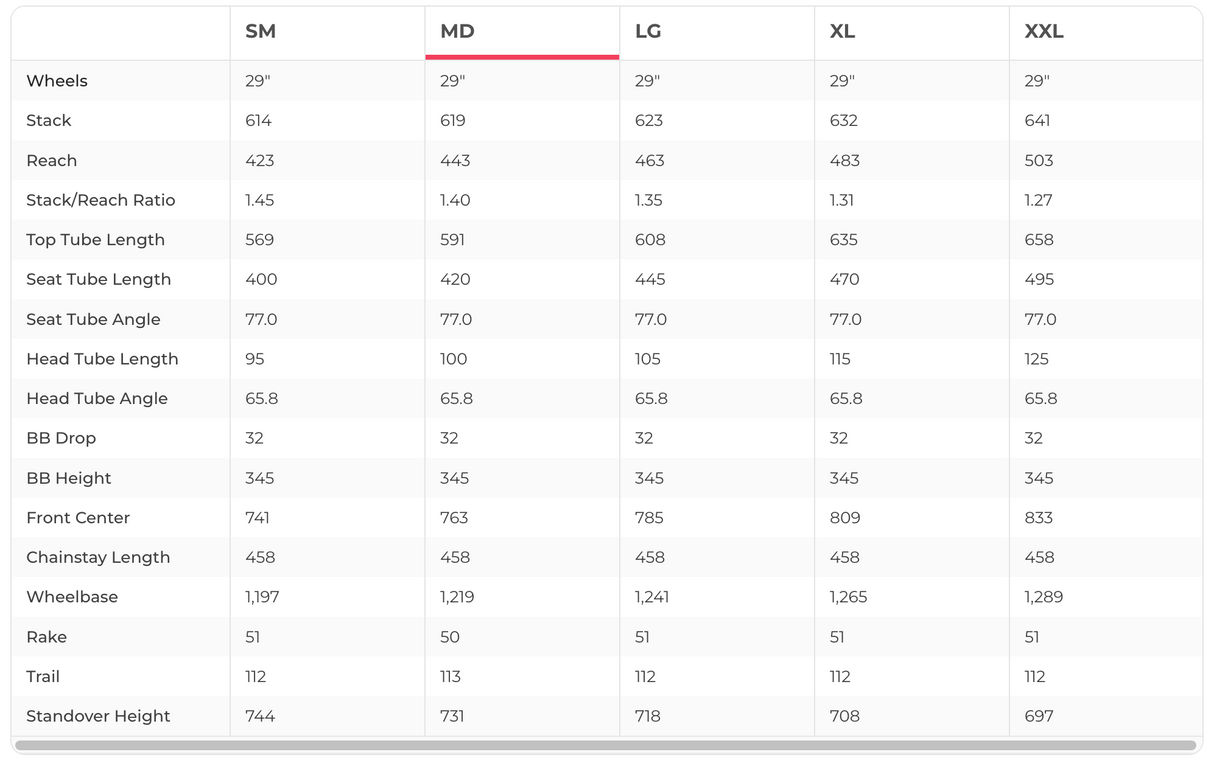Click the SM Stack value 614
This screenshot has width=1214, height=763.
258,121
